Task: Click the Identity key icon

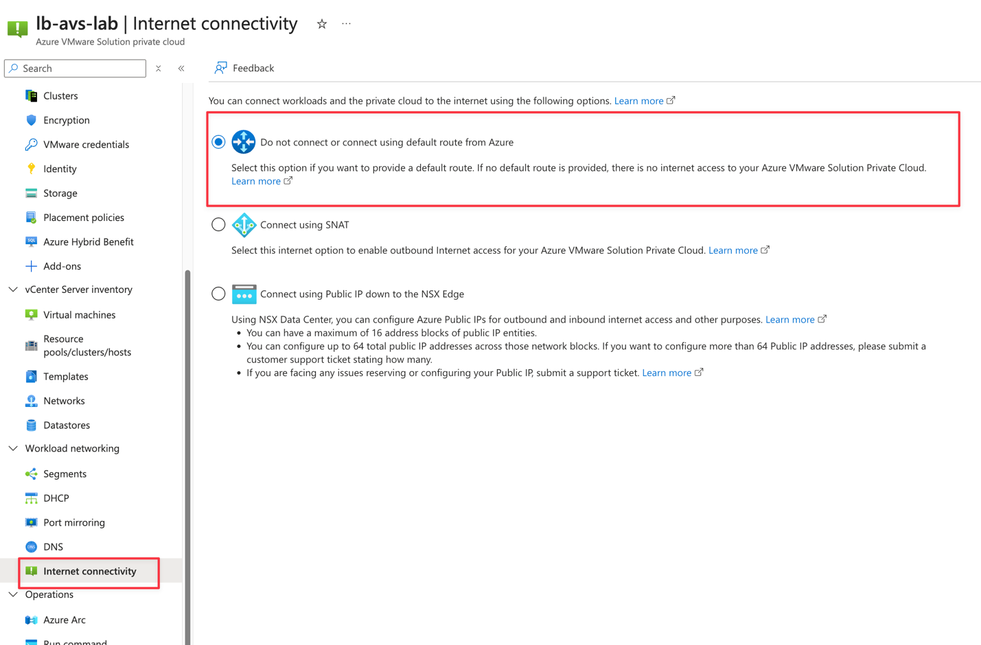Action: 31,169
